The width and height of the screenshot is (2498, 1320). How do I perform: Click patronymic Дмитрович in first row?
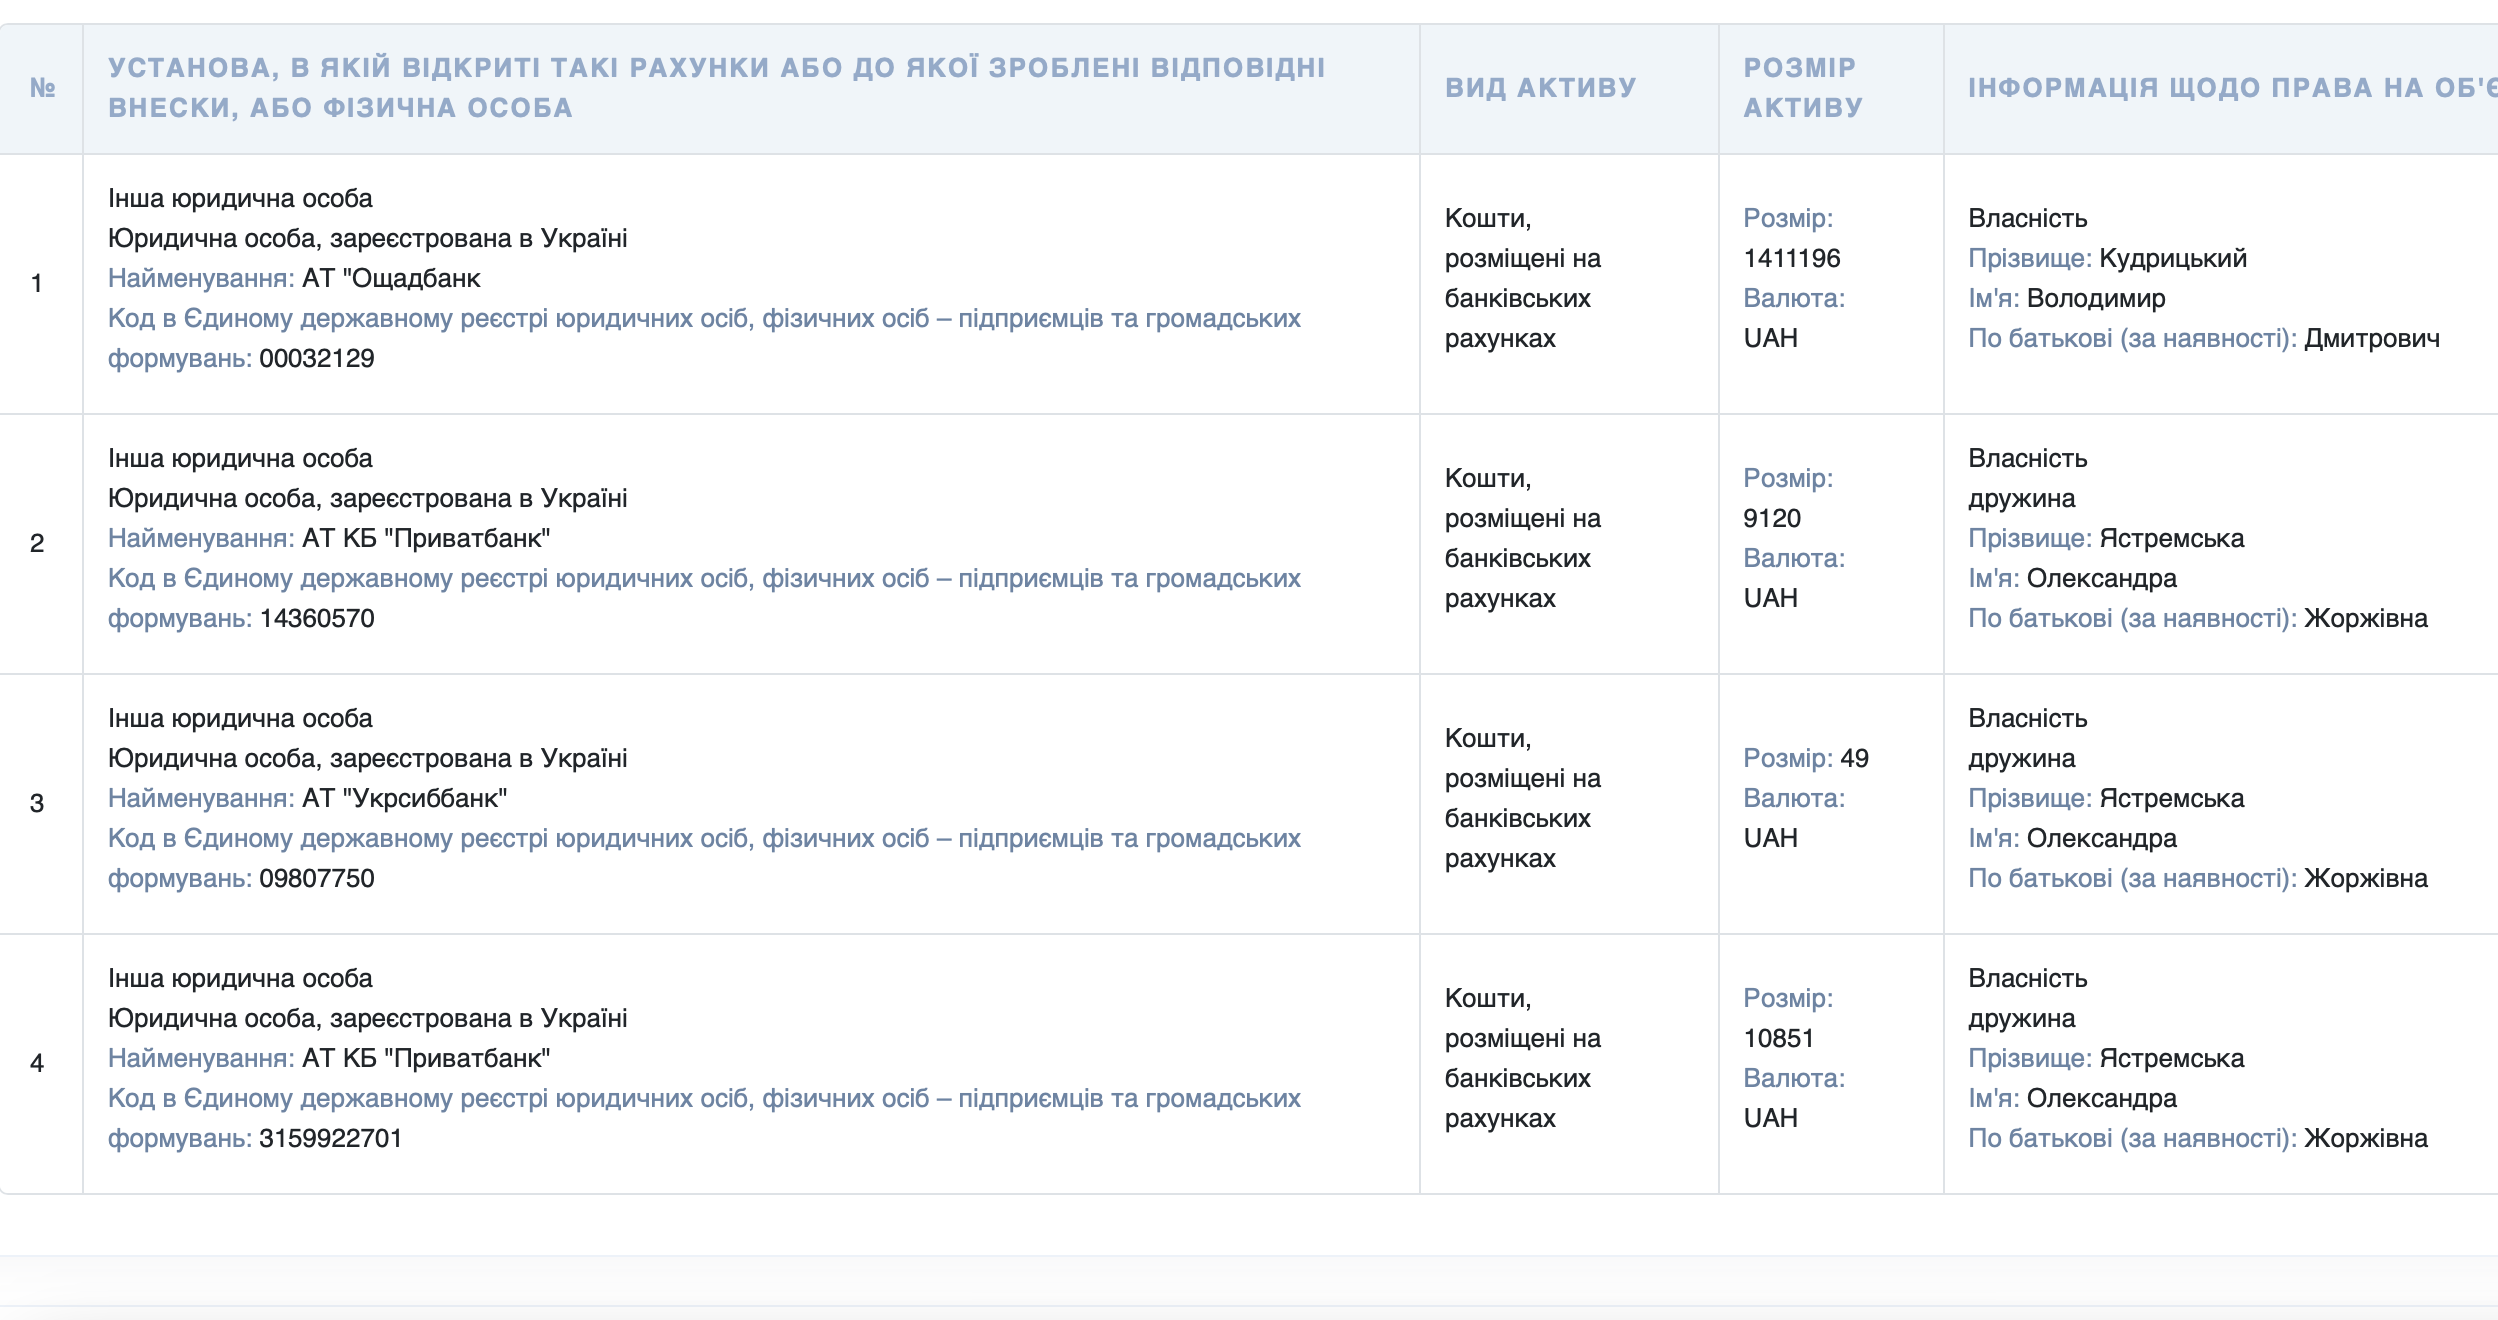click(x=2371, y=338)
